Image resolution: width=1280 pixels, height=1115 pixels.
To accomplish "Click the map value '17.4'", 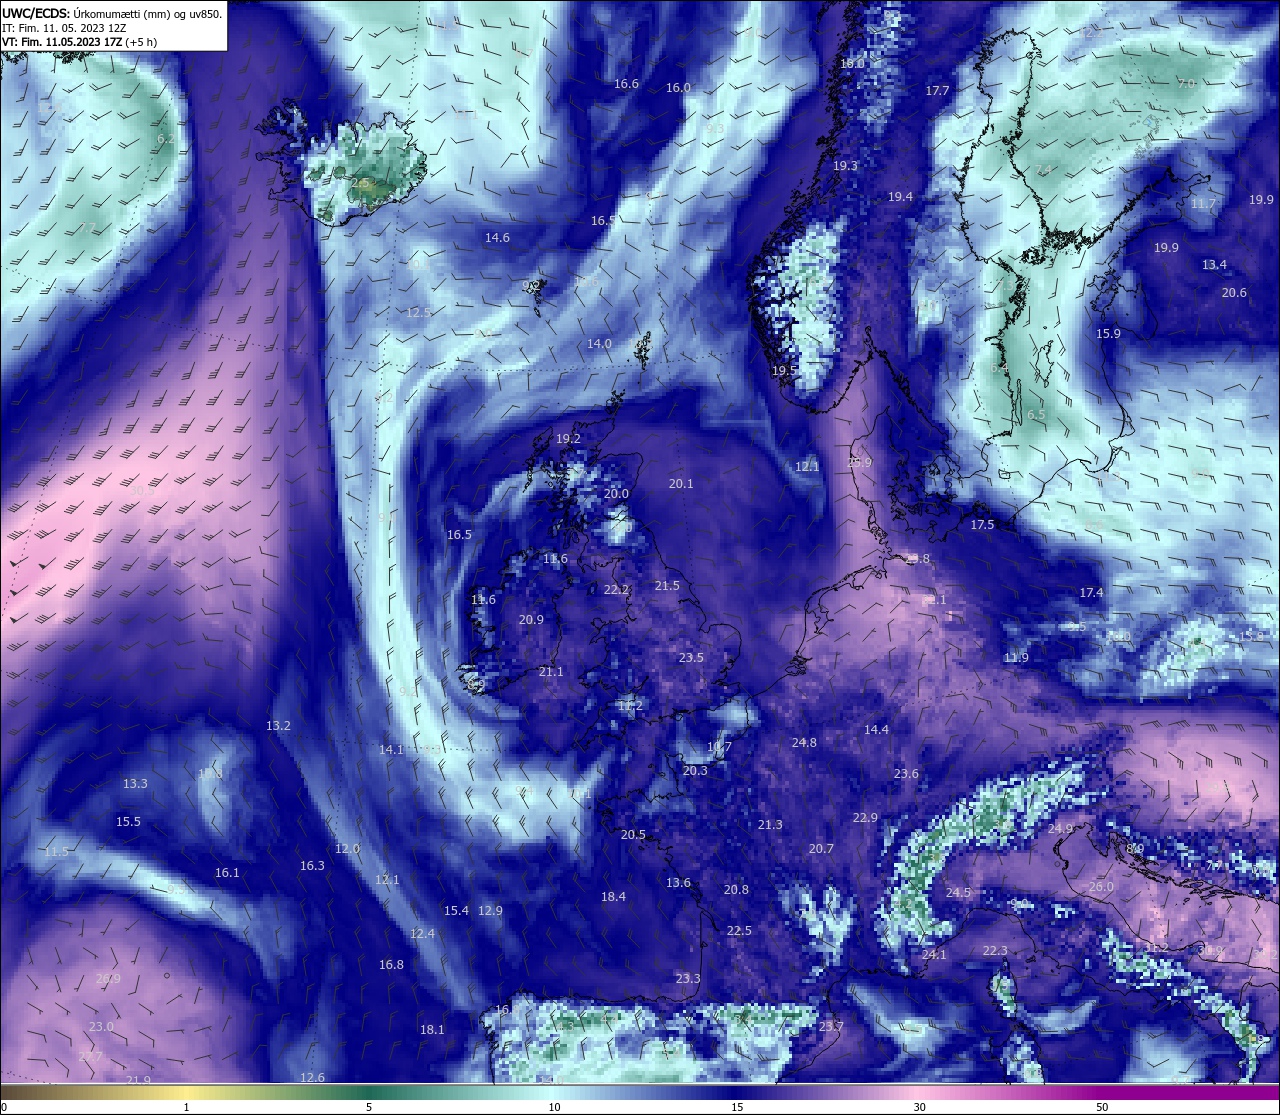I will 1091,593.
